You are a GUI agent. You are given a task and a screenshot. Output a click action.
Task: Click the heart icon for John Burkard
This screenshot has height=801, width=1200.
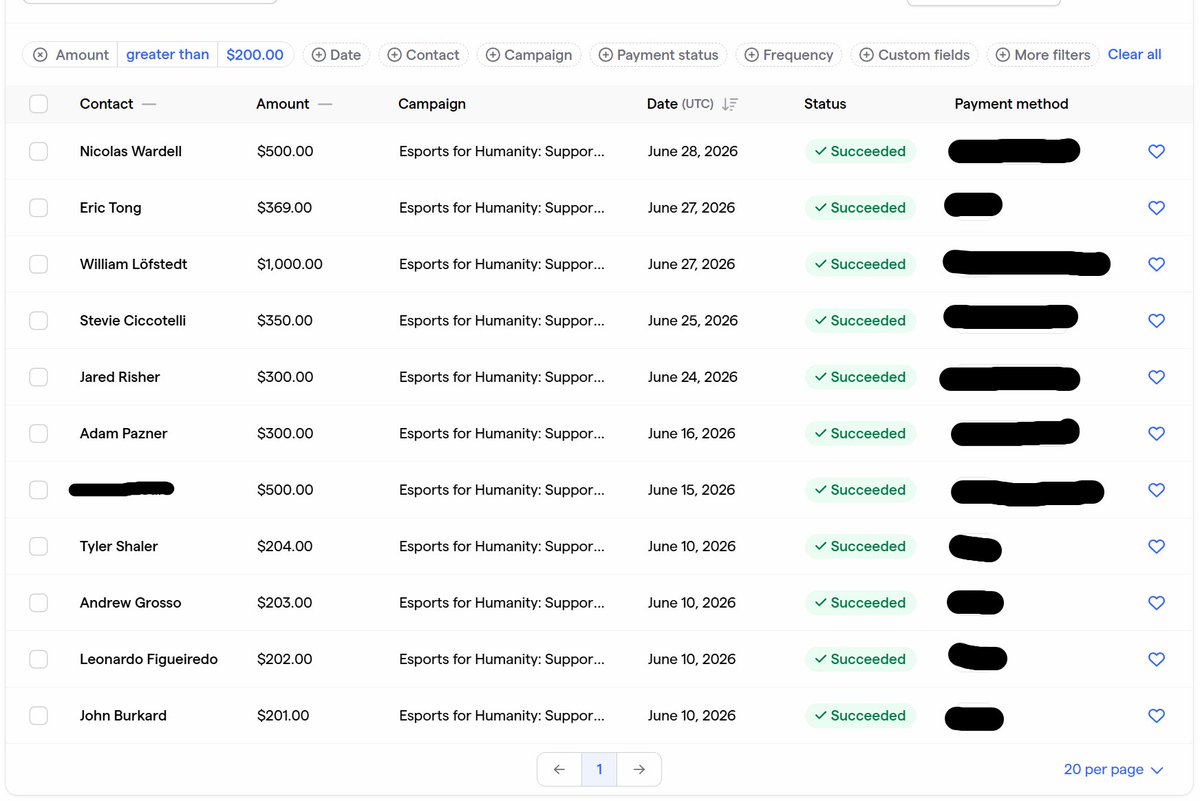click(1156, 716)
